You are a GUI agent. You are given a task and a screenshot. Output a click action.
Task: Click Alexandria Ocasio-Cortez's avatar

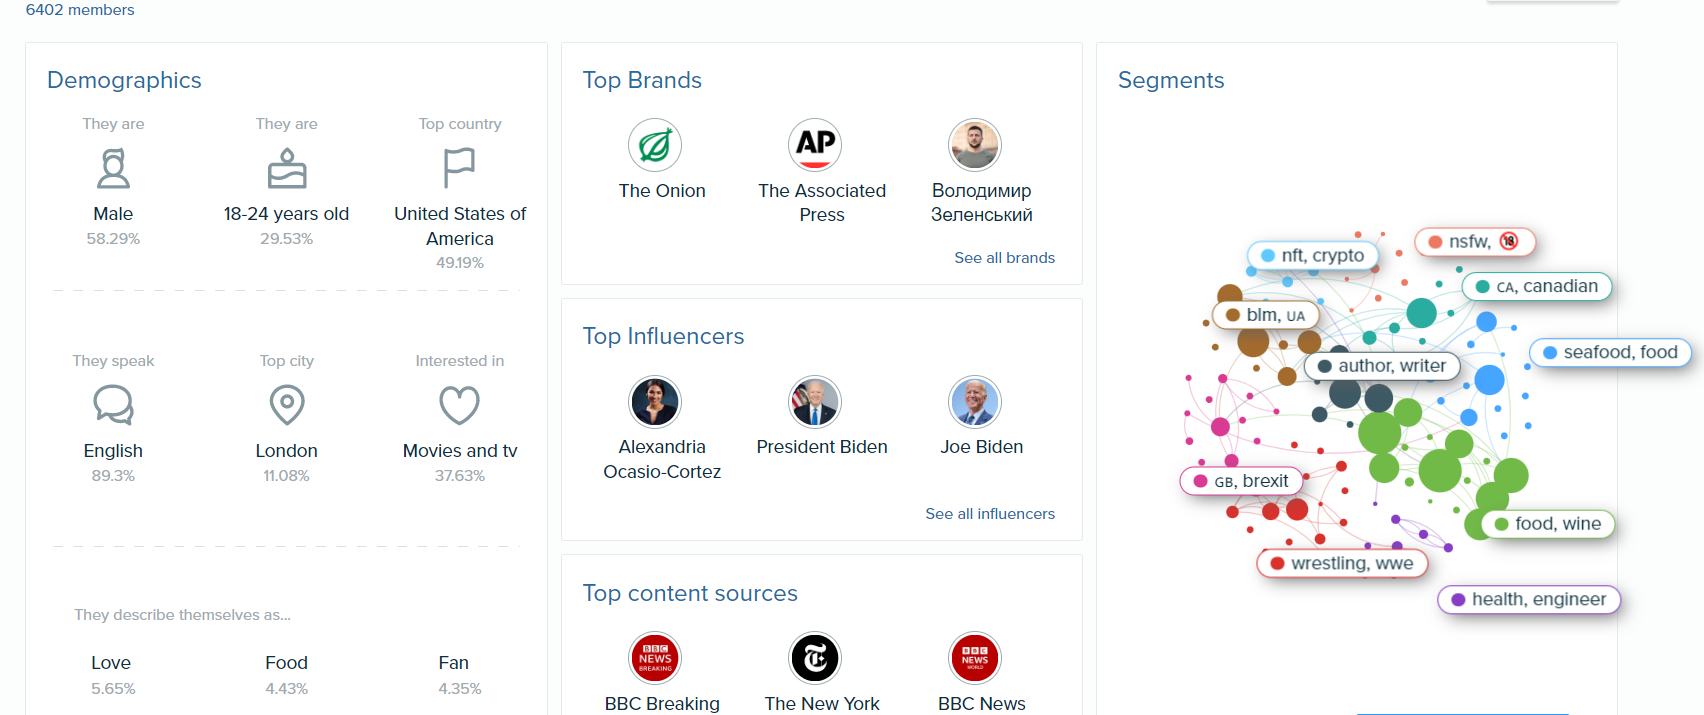pos(655,402)
